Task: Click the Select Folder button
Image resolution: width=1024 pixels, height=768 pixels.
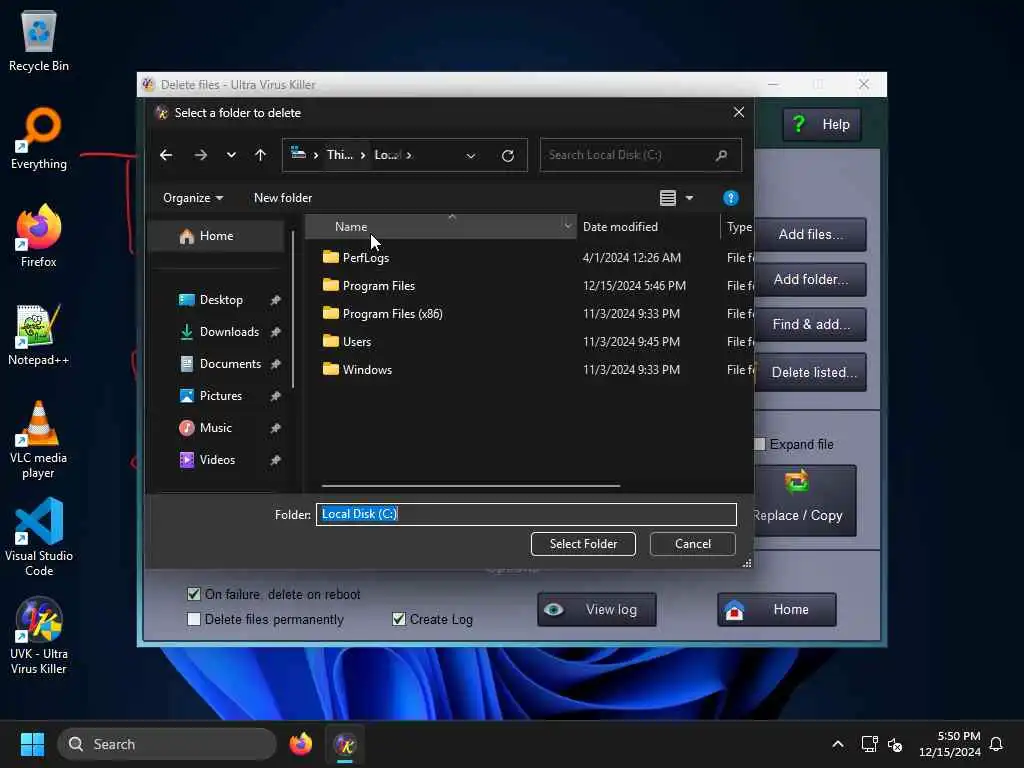Action: (x=583, y=543)
